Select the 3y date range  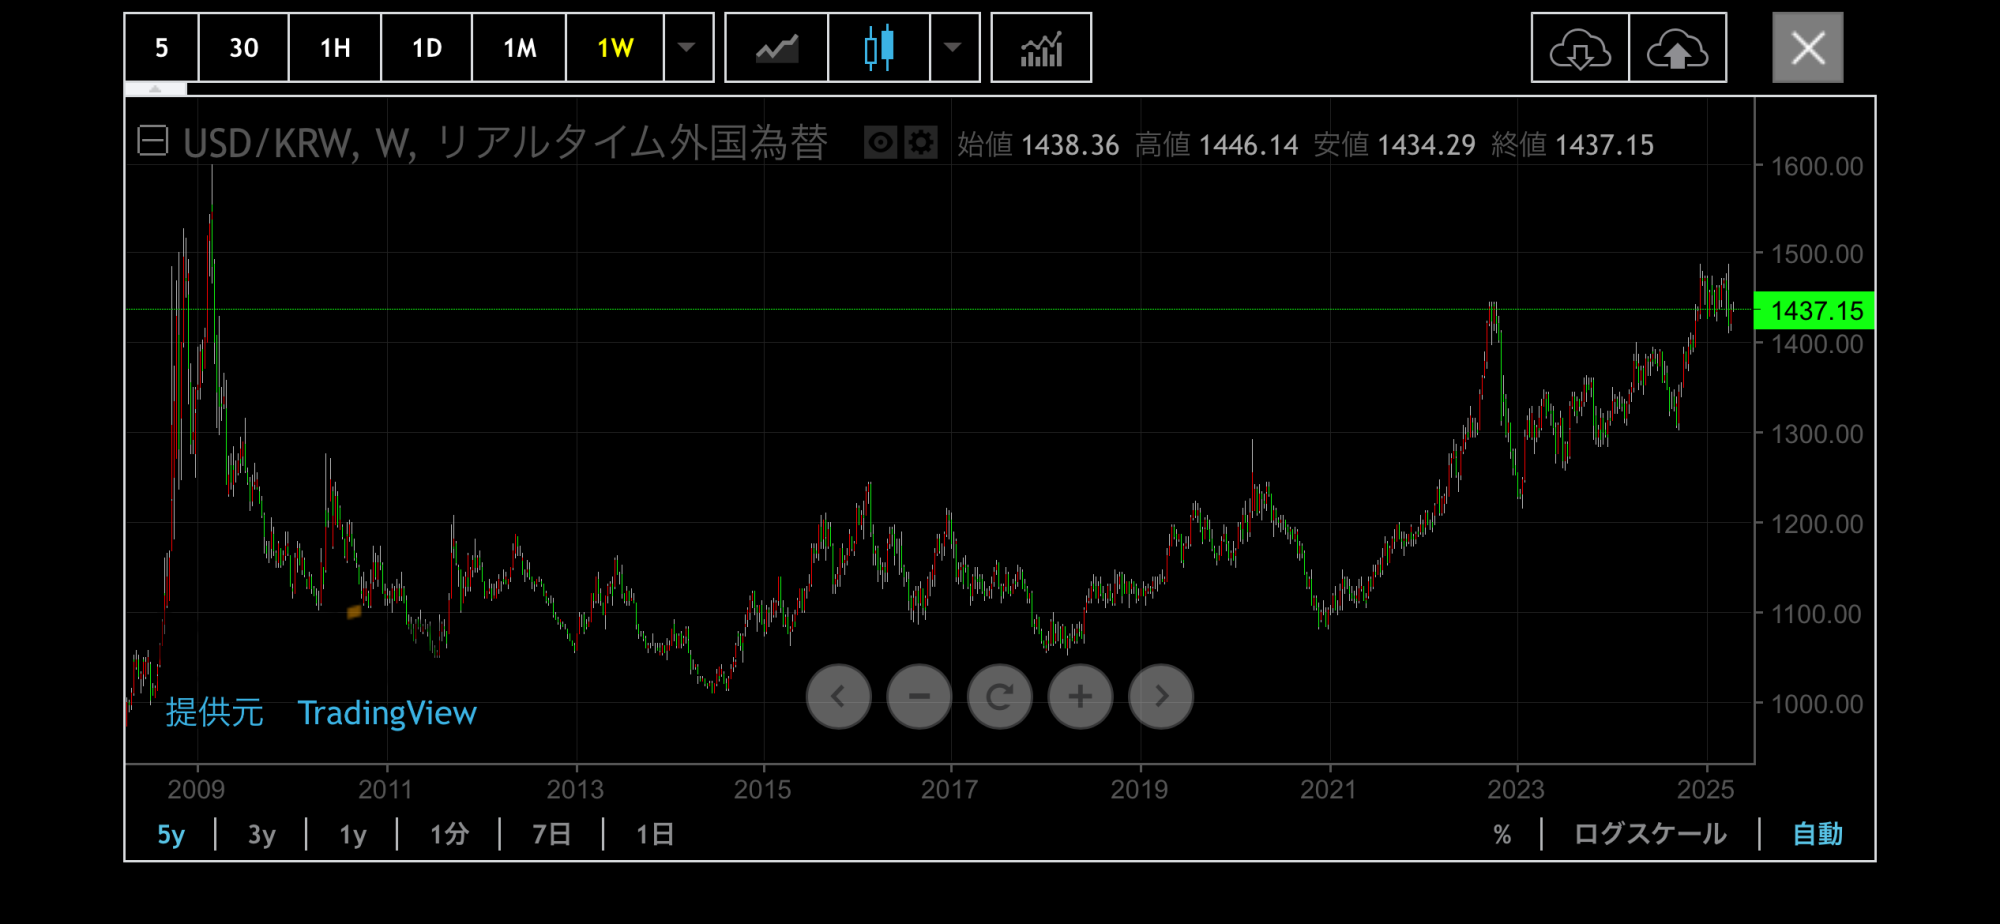click(261, 834)
